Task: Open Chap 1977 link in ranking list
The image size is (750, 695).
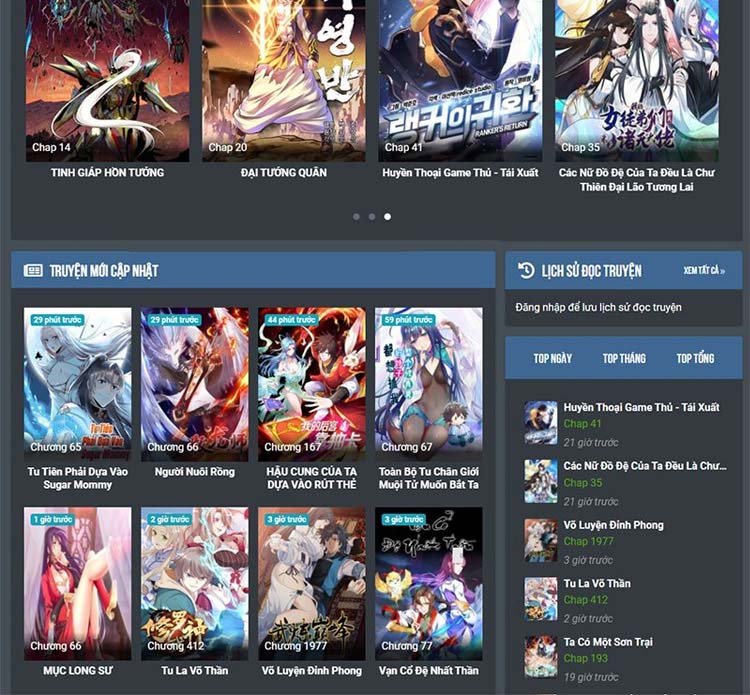Action: pyautogui.click(x=589, y=542)
